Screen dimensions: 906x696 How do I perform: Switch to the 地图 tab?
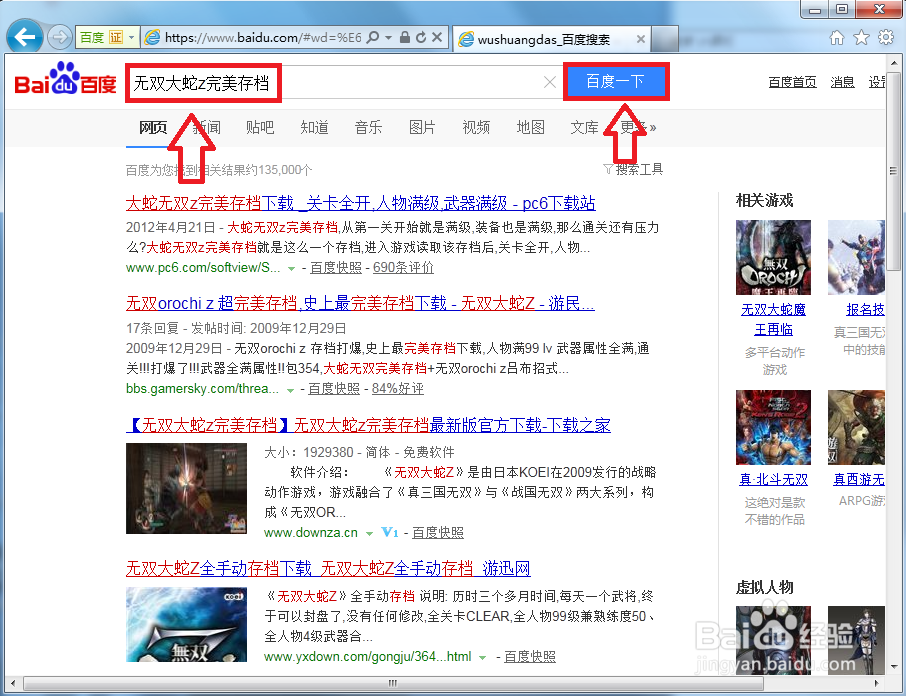pos(530,127)
